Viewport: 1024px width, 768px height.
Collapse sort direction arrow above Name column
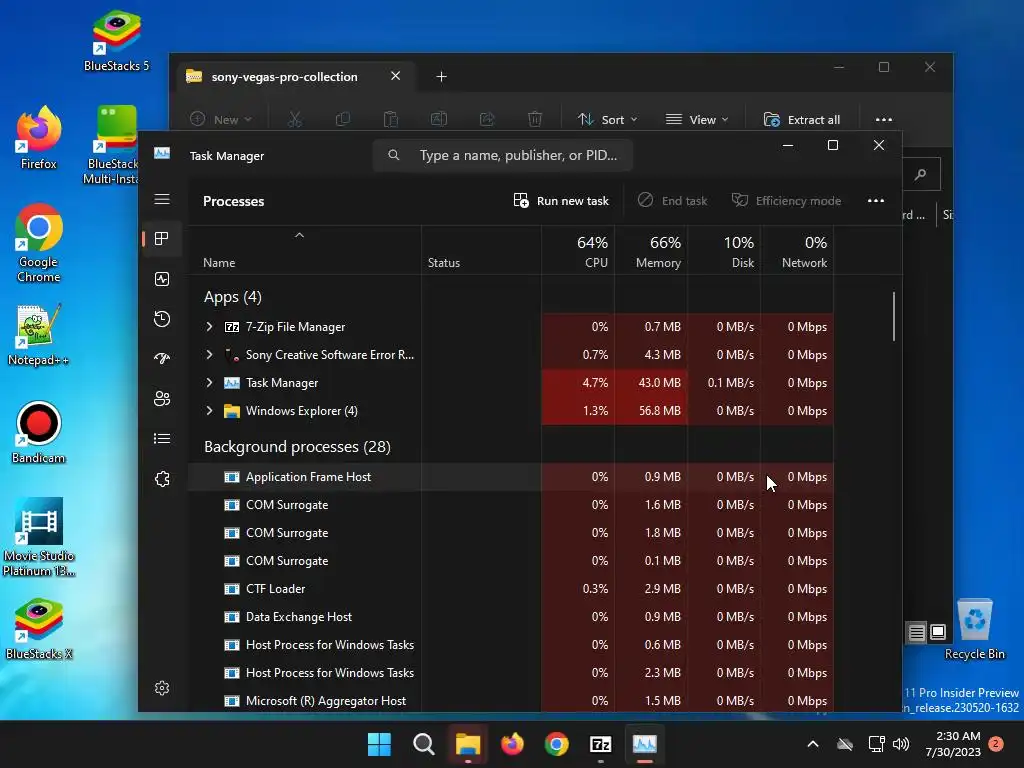pyautogui.click(x=299, y=235)
